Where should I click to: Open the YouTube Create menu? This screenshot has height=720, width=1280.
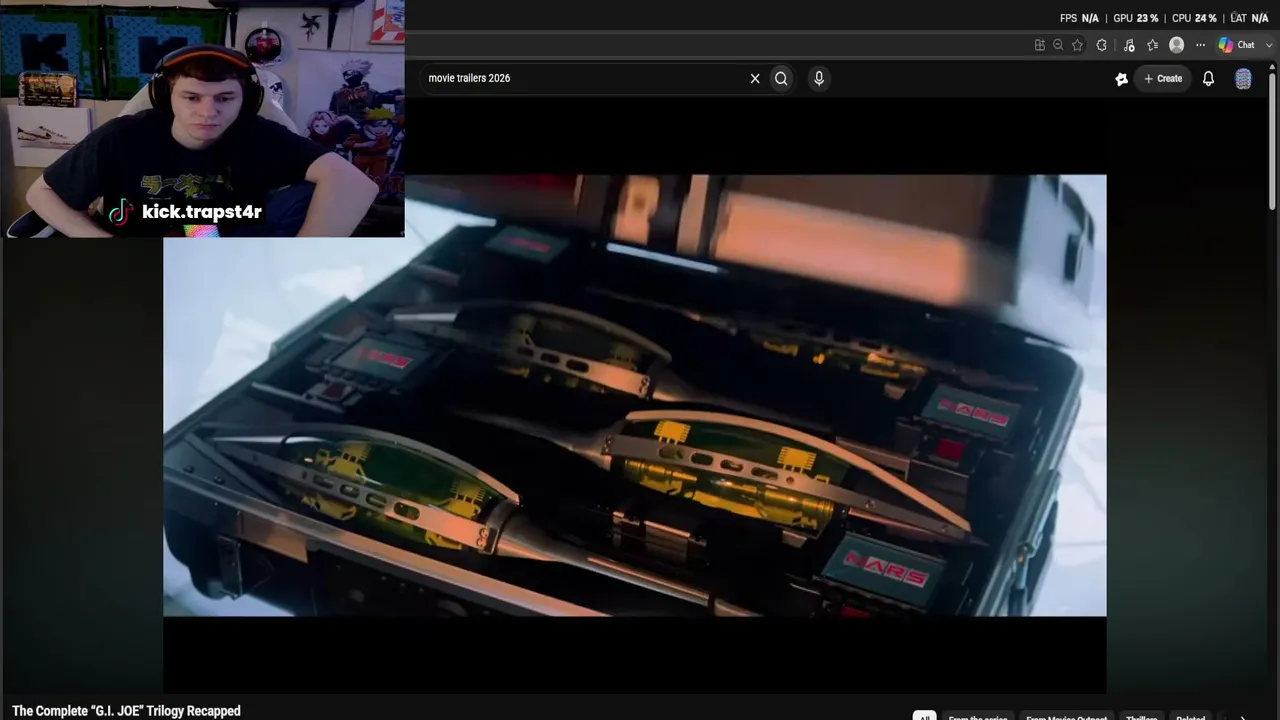click(x=1163, y=78)
